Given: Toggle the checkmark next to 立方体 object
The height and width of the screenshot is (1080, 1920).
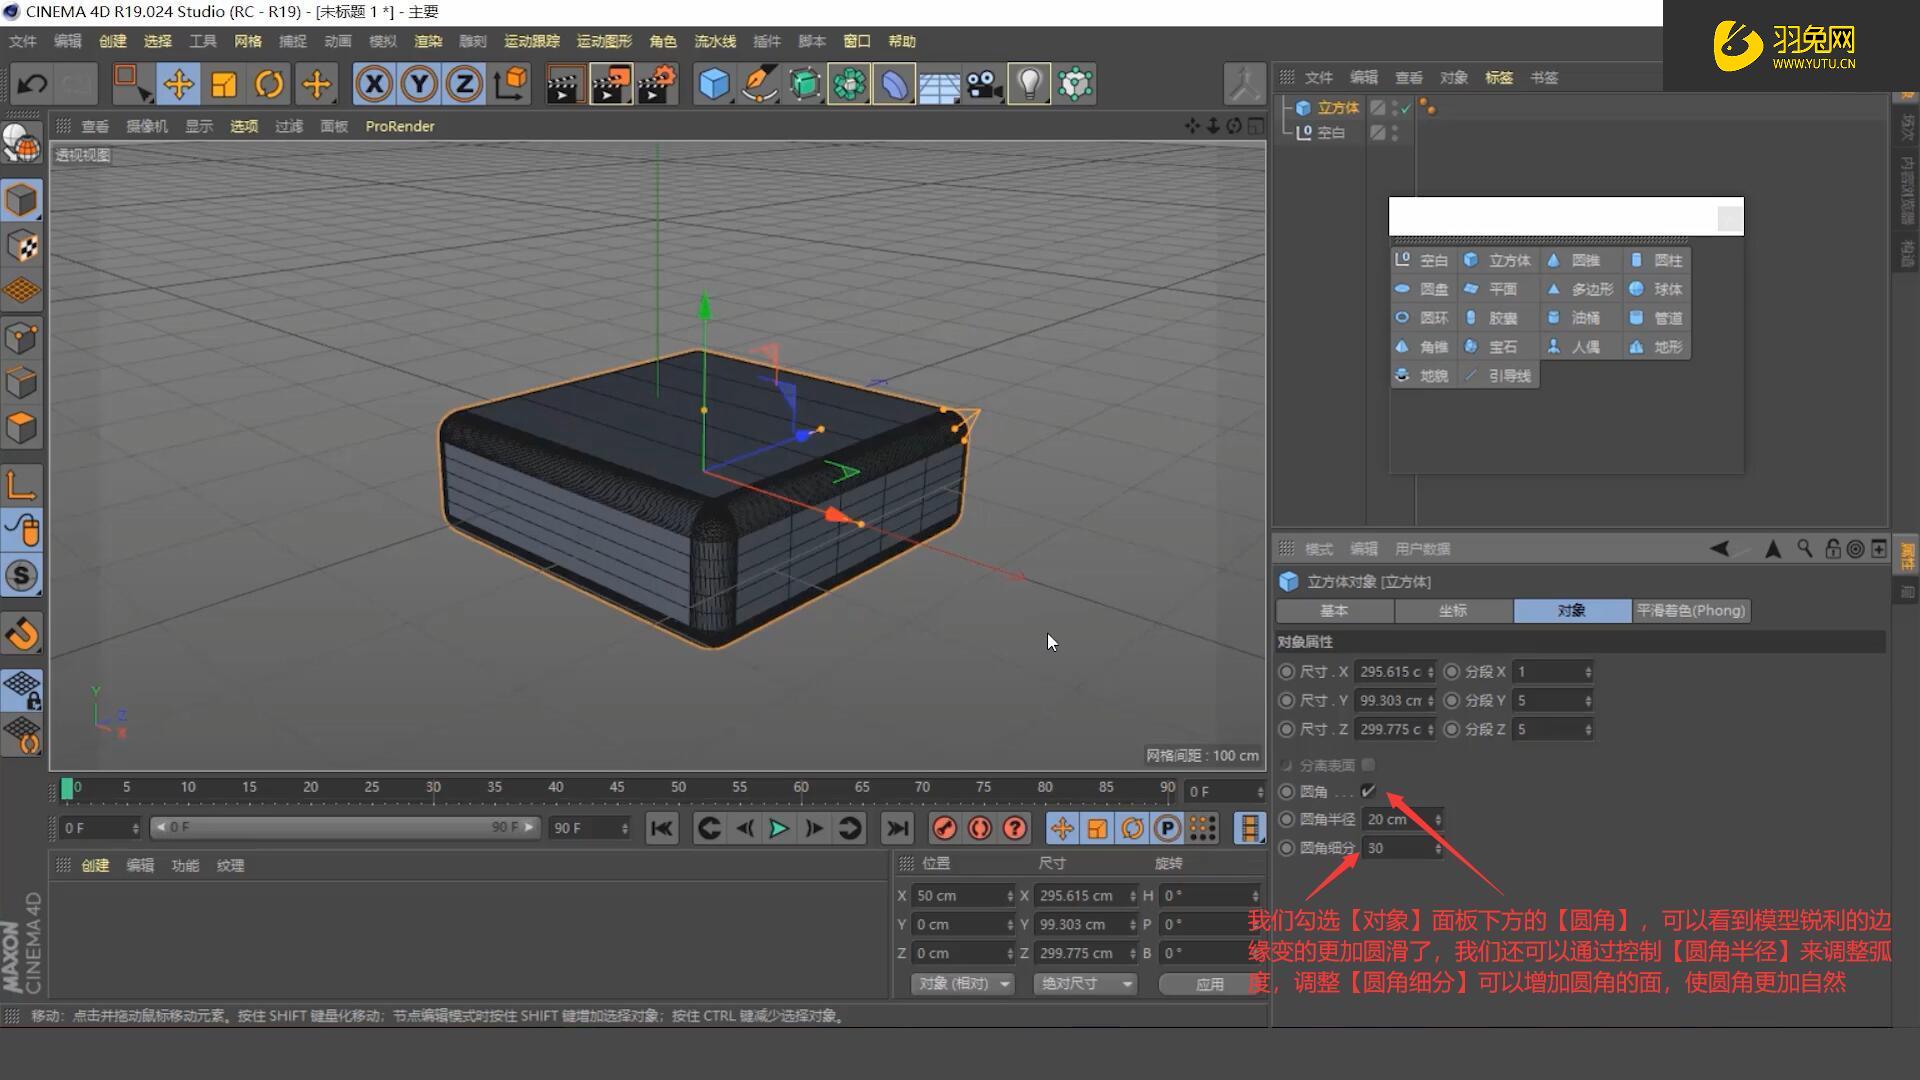Looking at the screenshot, I should (1405, 109).
